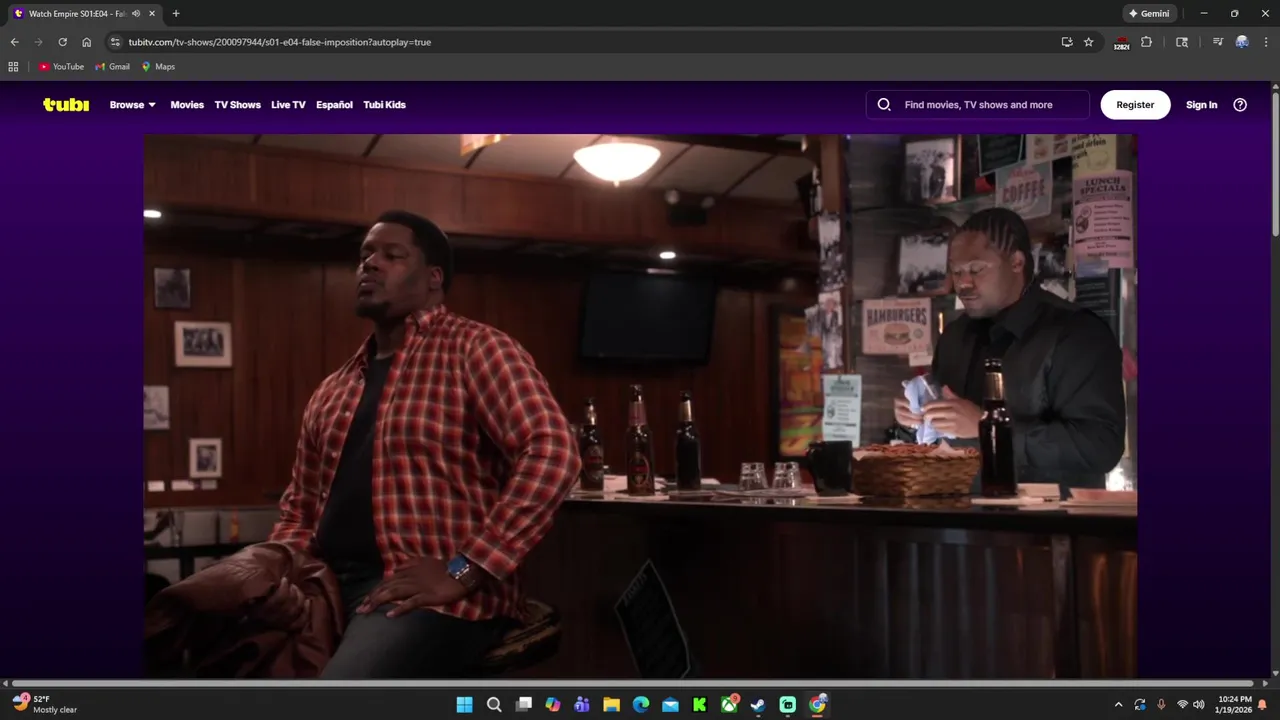This screenshot has height=720, width=1280.
Task: Open the Maps bookmark
Action: [158, 67]
